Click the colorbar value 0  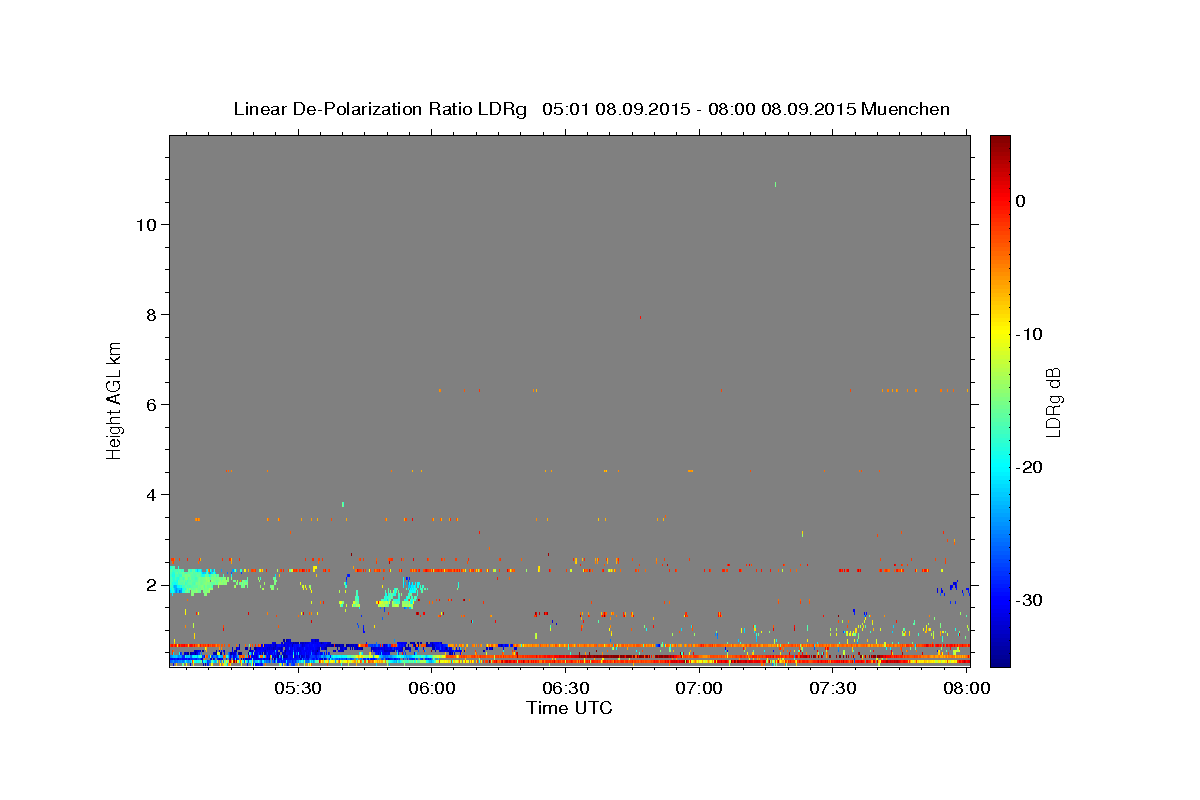tap(1021, 201)
